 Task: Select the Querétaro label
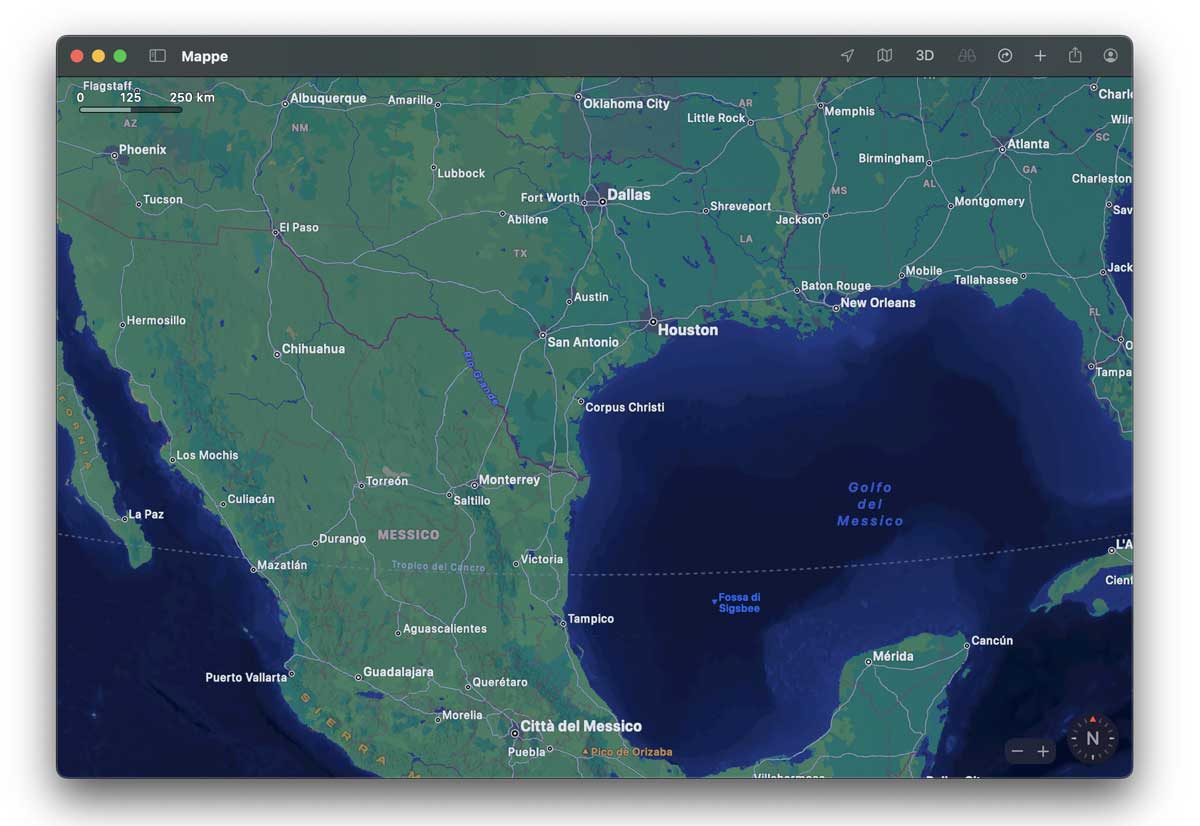(499, 683)
